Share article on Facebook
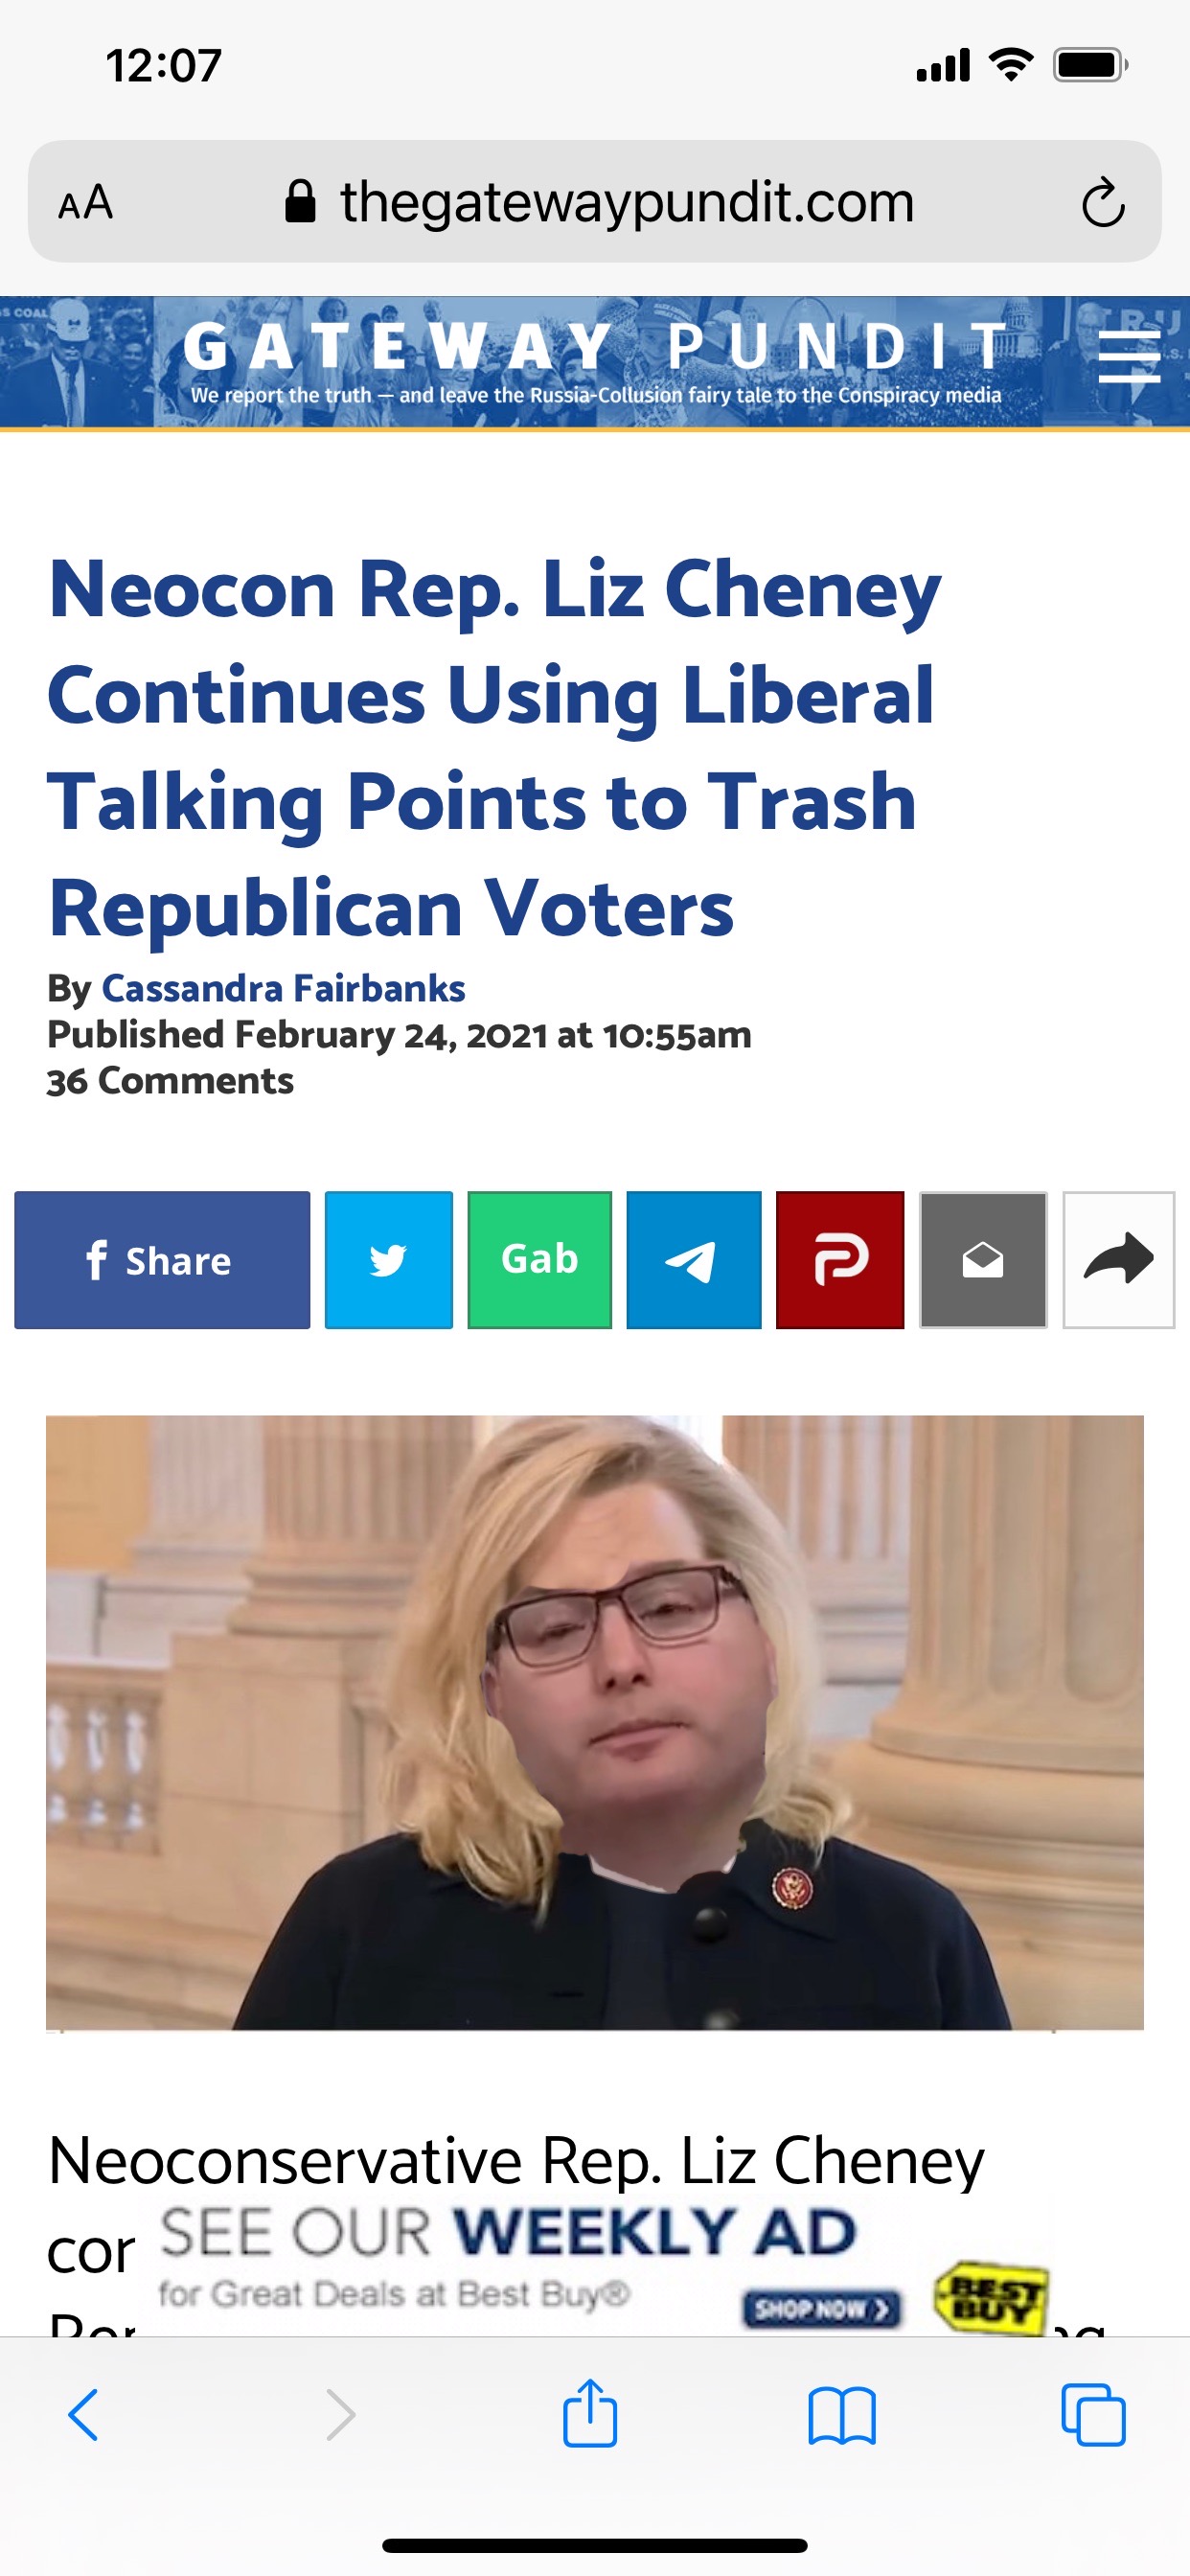This screenshot has width=1190, height=2576. point(162,1260)
